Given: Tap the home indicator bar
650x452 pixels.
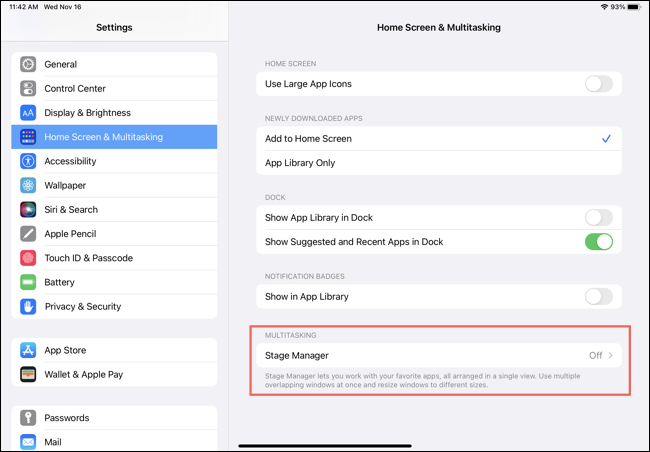Looking at the screenshot, I should 325,446.
